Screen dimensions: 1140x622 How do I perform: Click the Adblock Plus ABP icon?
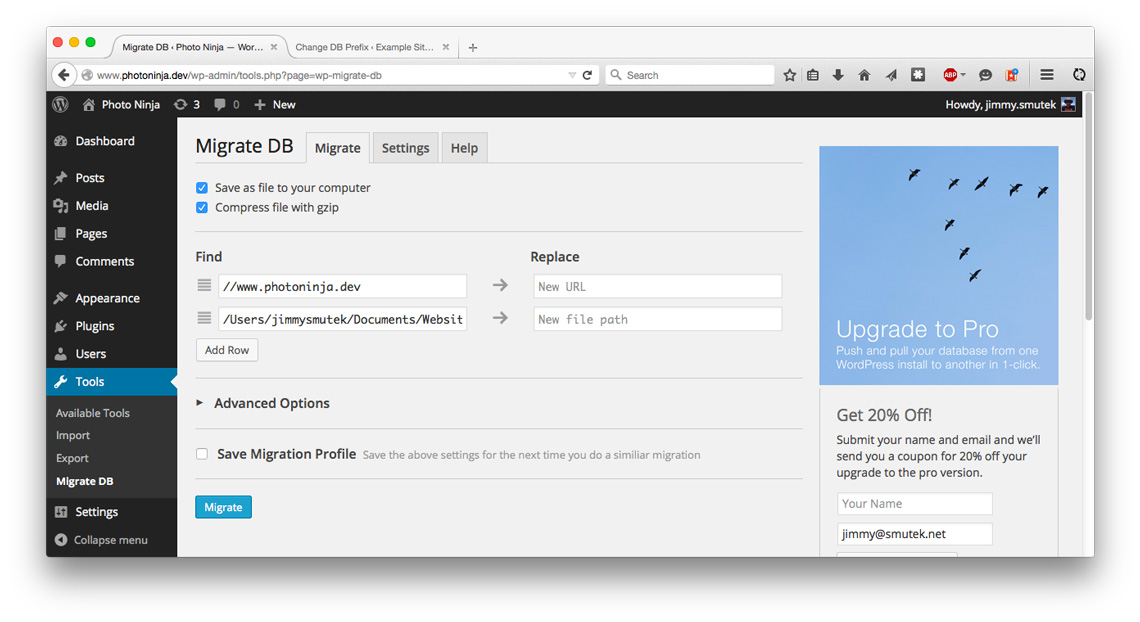point(950,75)
